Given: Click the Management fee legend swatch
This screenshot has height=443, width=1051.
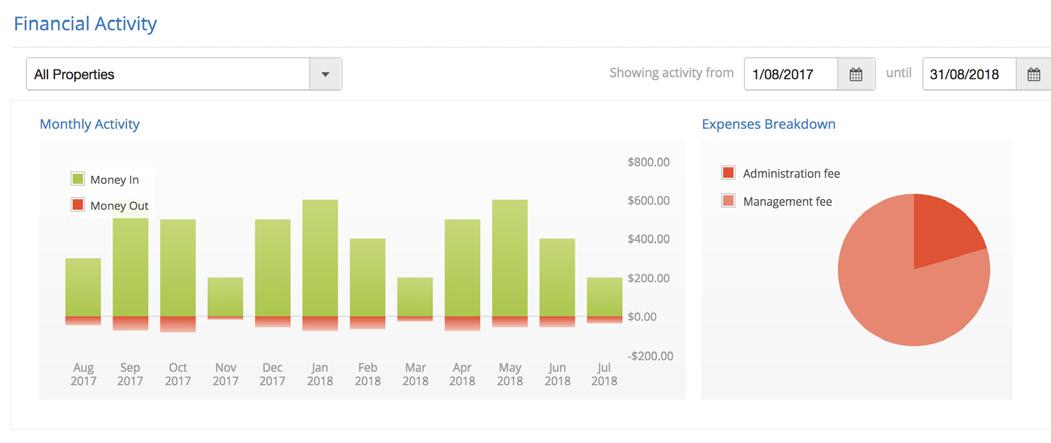Looking at the screenshot, I should coord(728,202).
